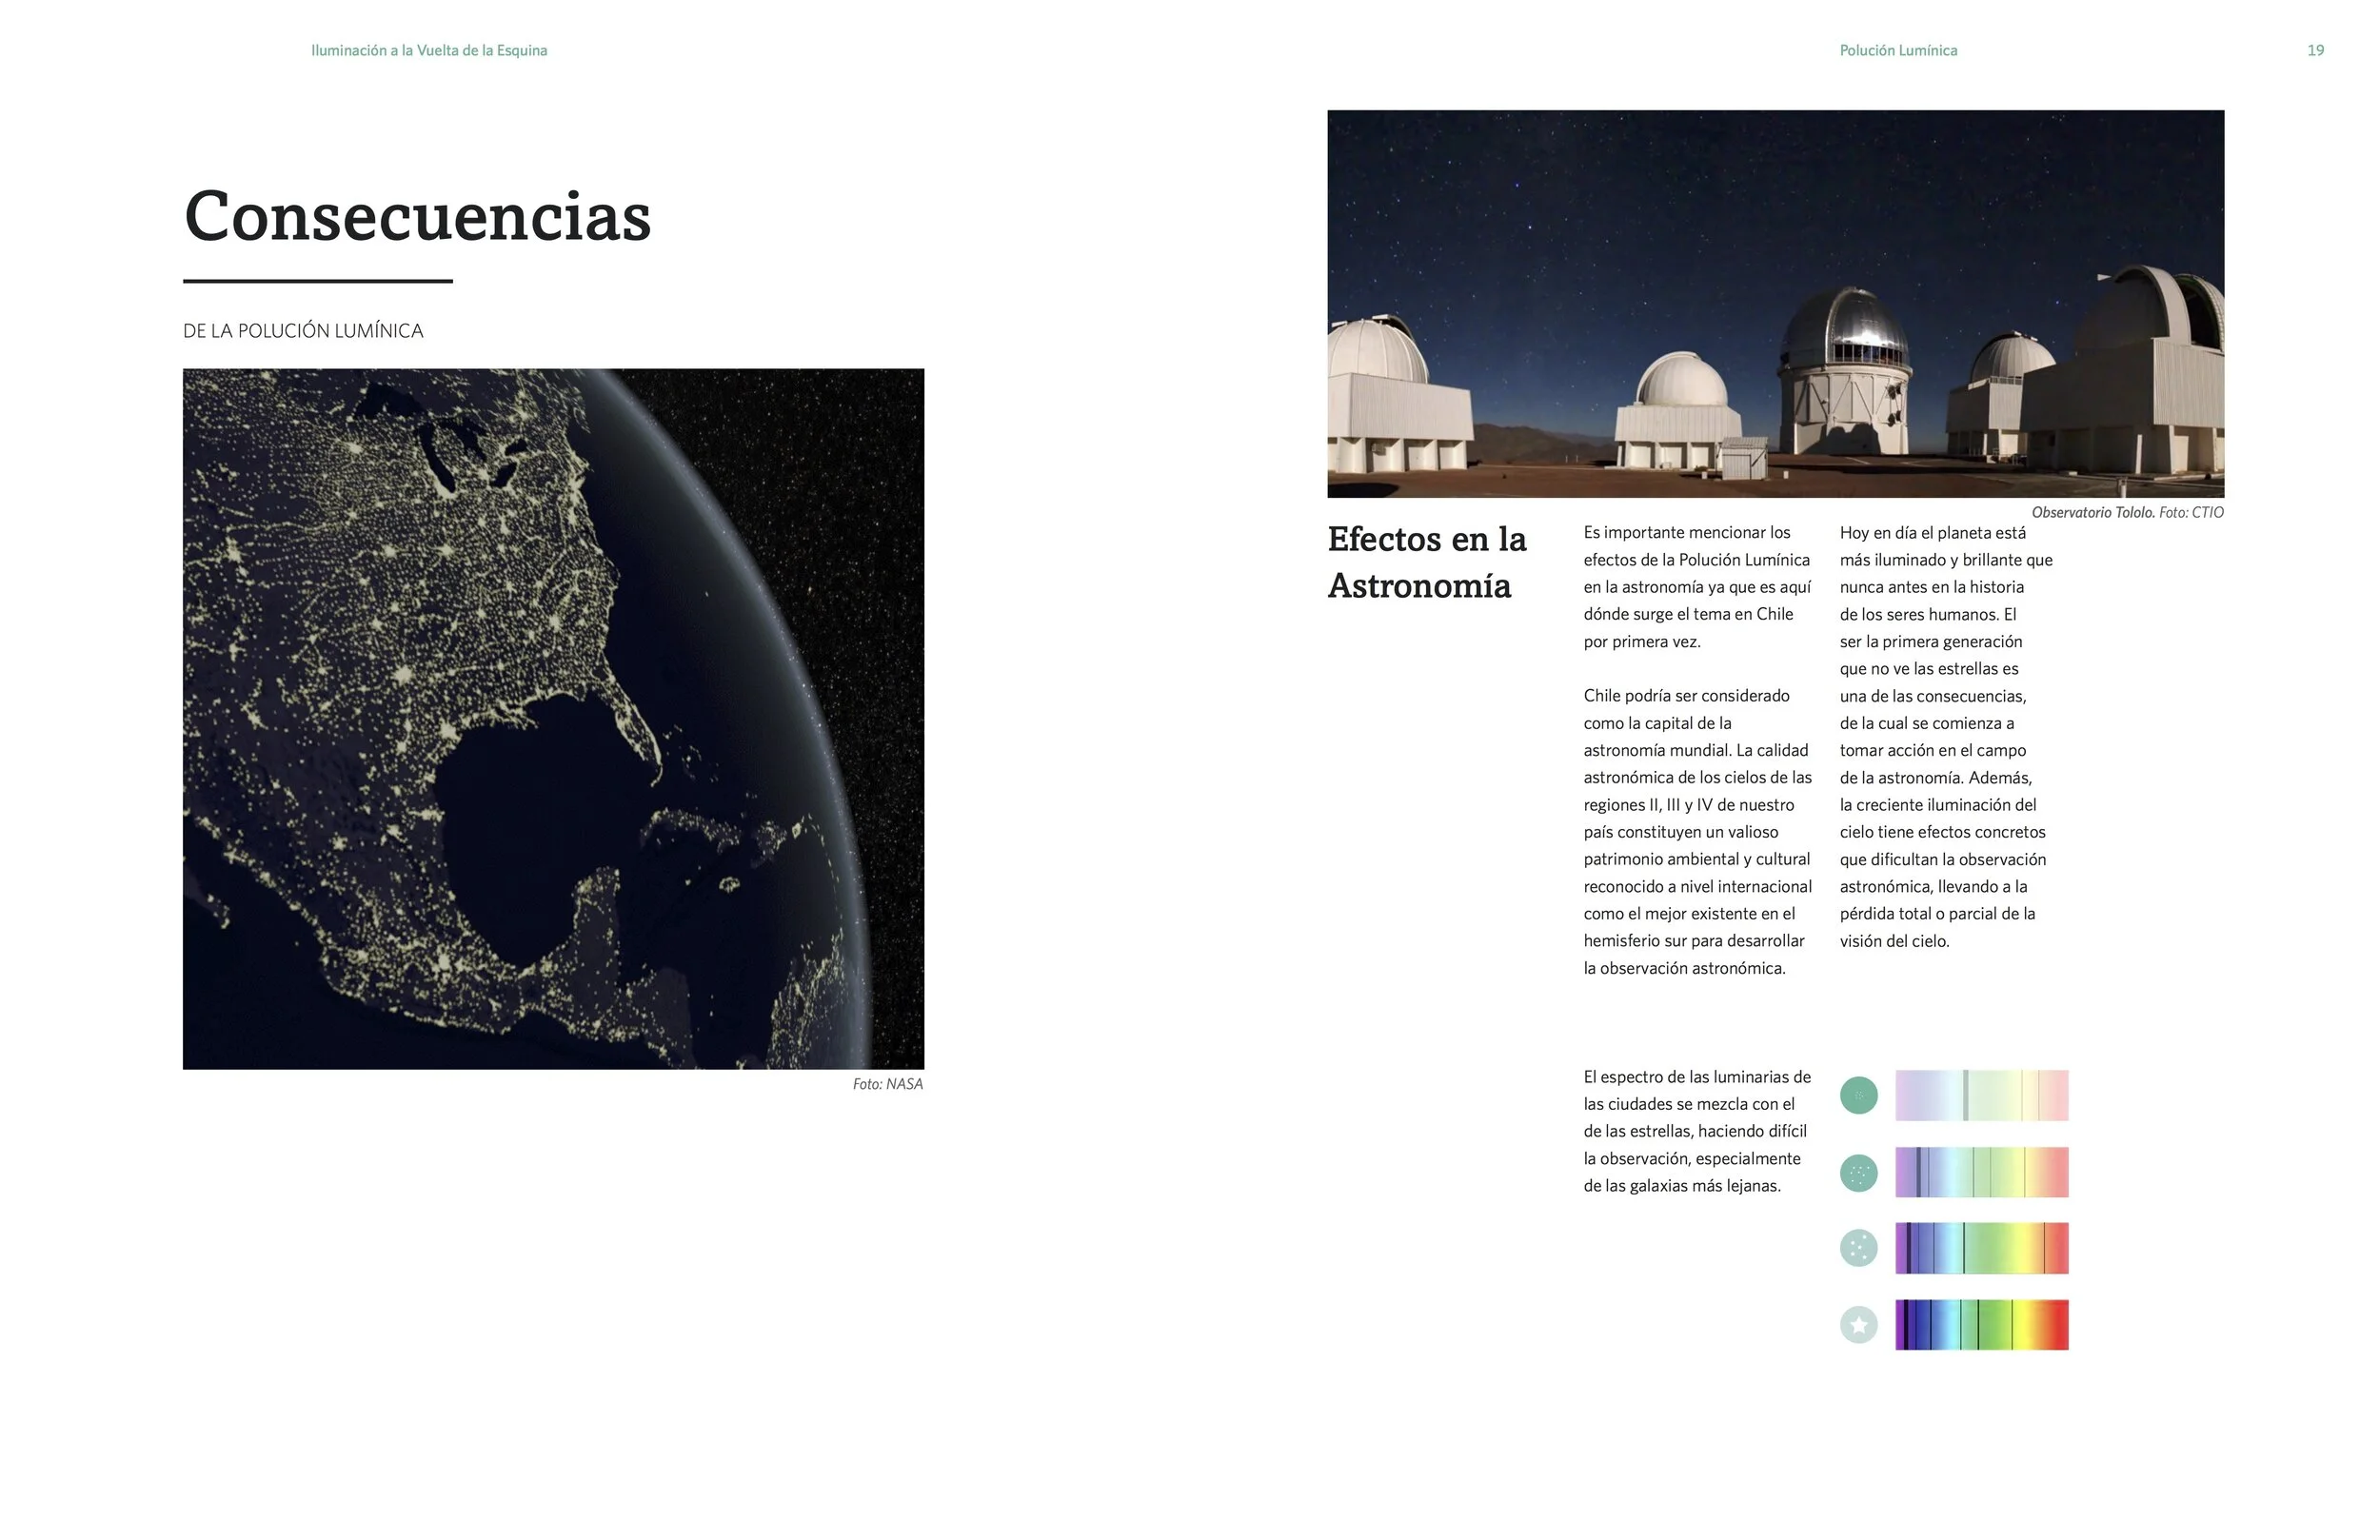Click the paragraph starting 'Es importante mencionar los'

pos(1697,587)
